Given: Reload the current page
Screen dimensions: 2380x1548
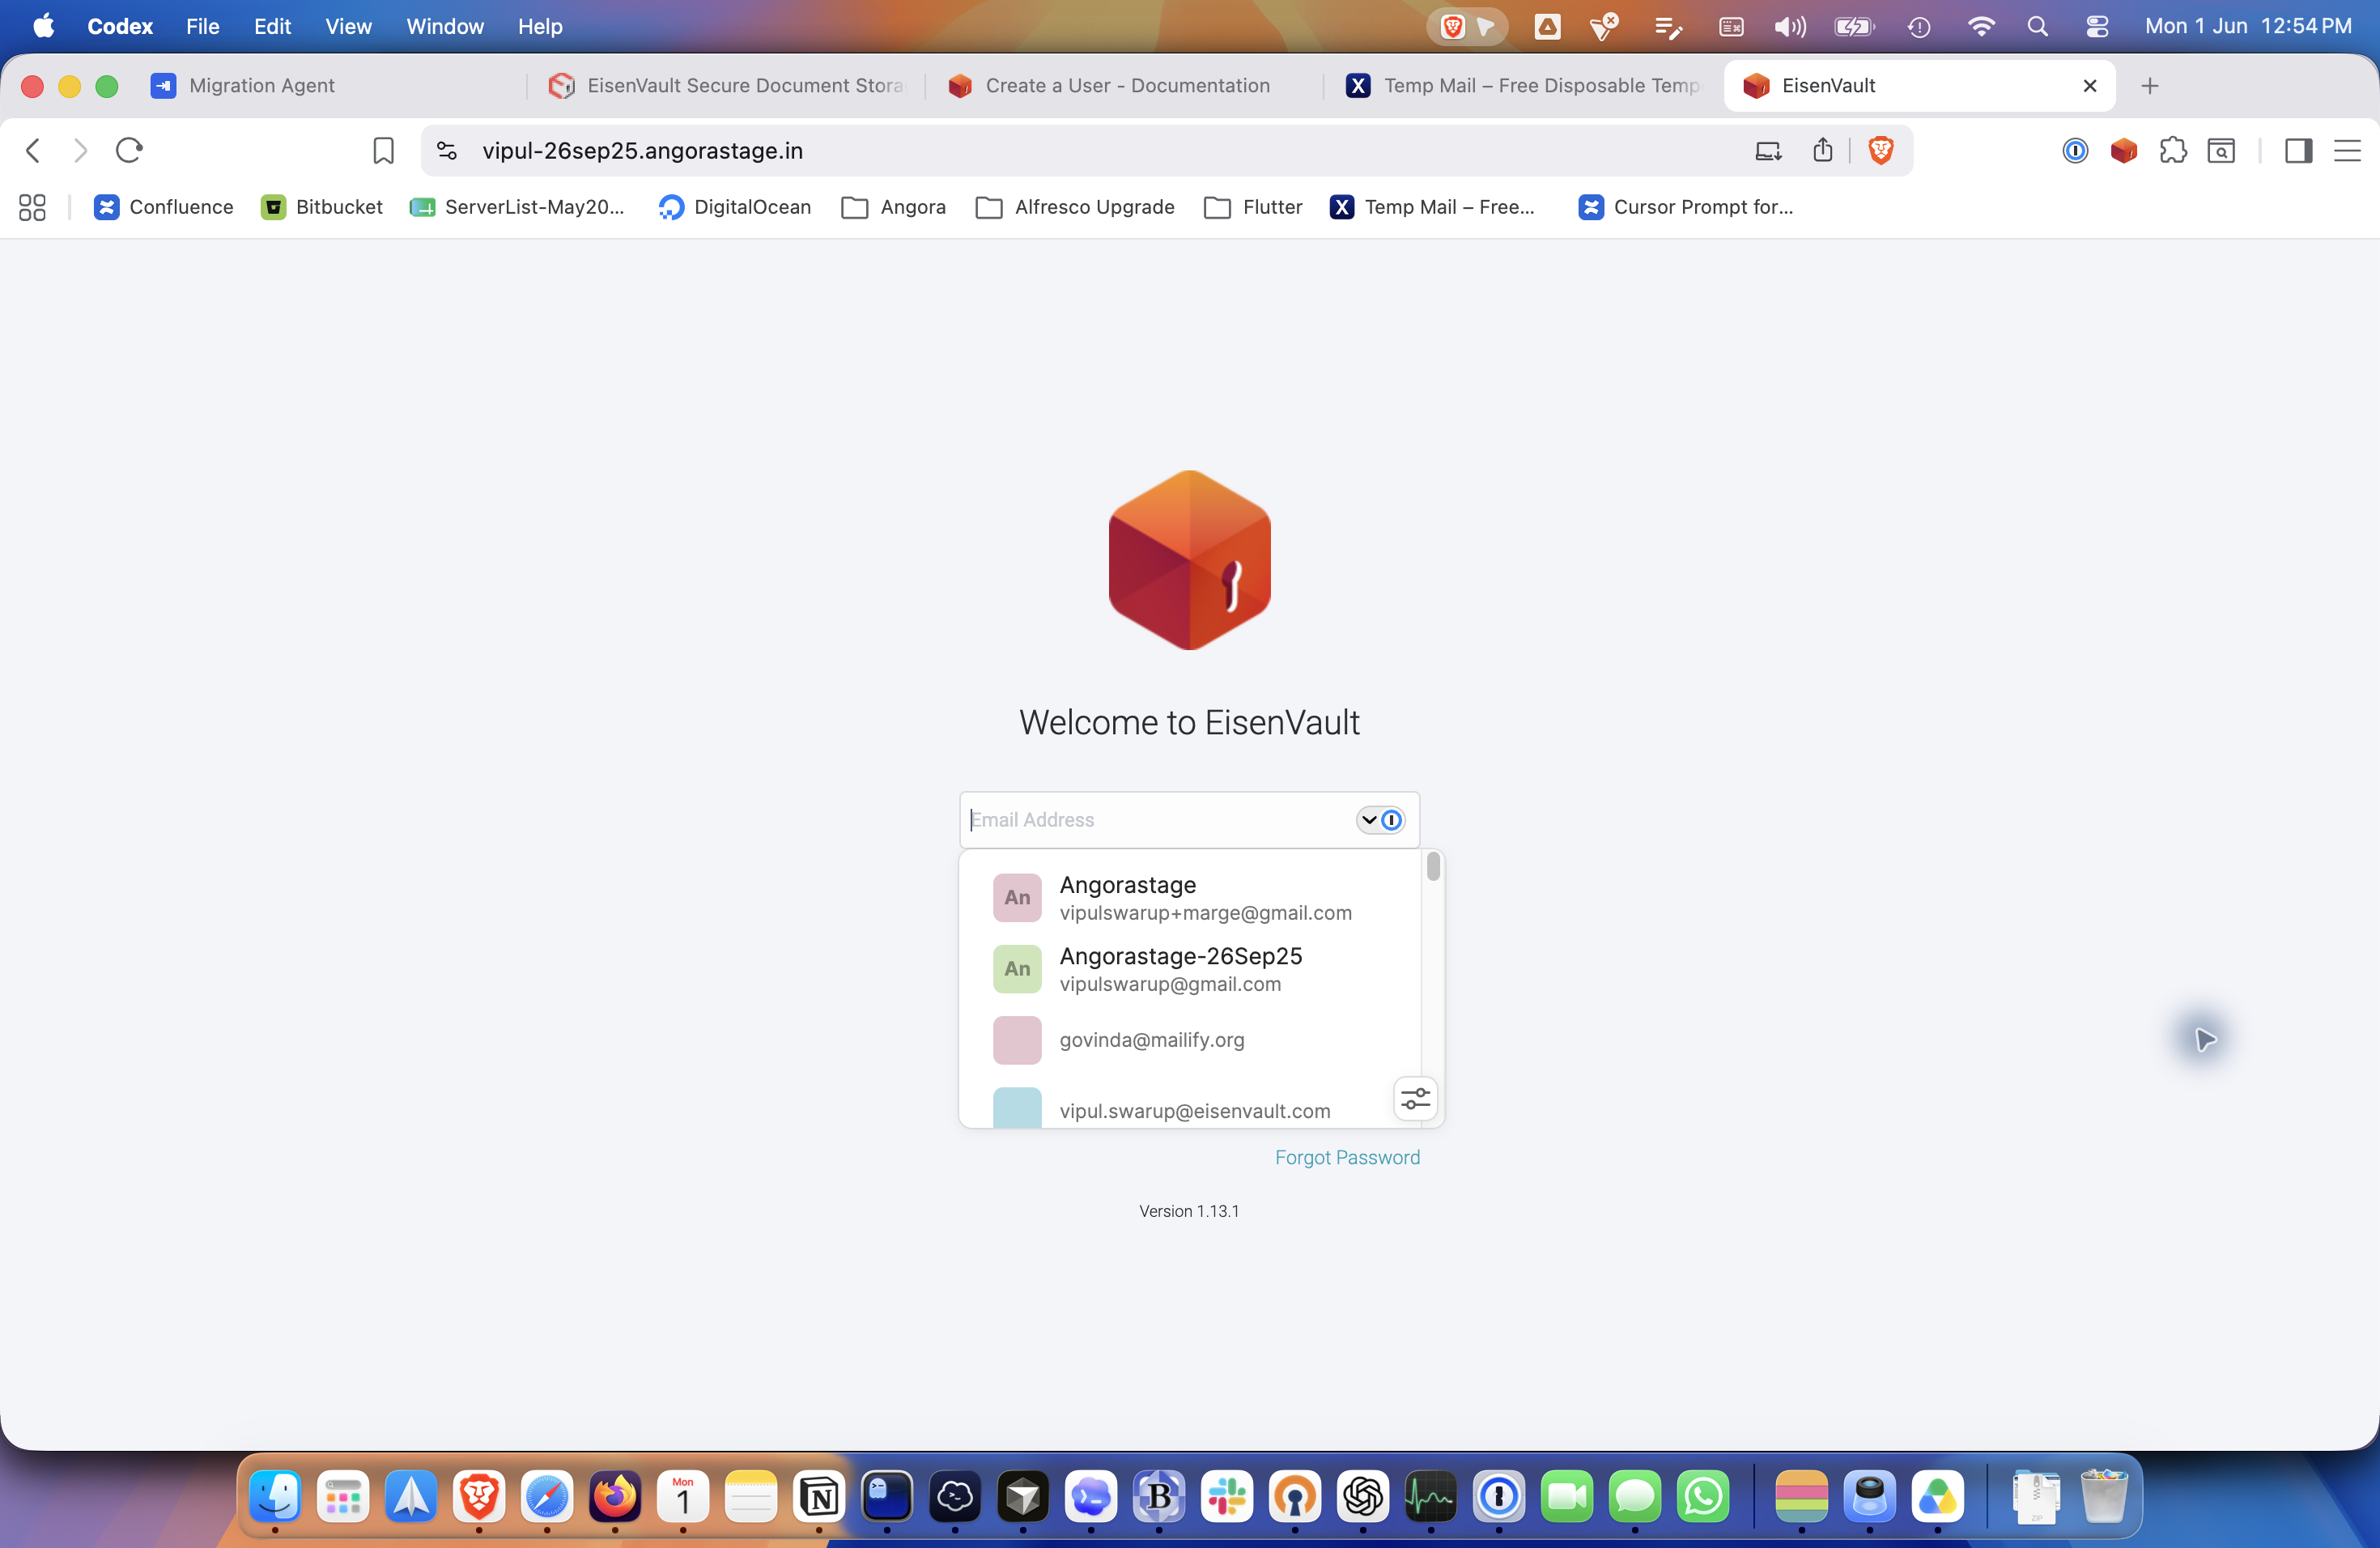Looking at the screenshot, I should coord(129,150).
